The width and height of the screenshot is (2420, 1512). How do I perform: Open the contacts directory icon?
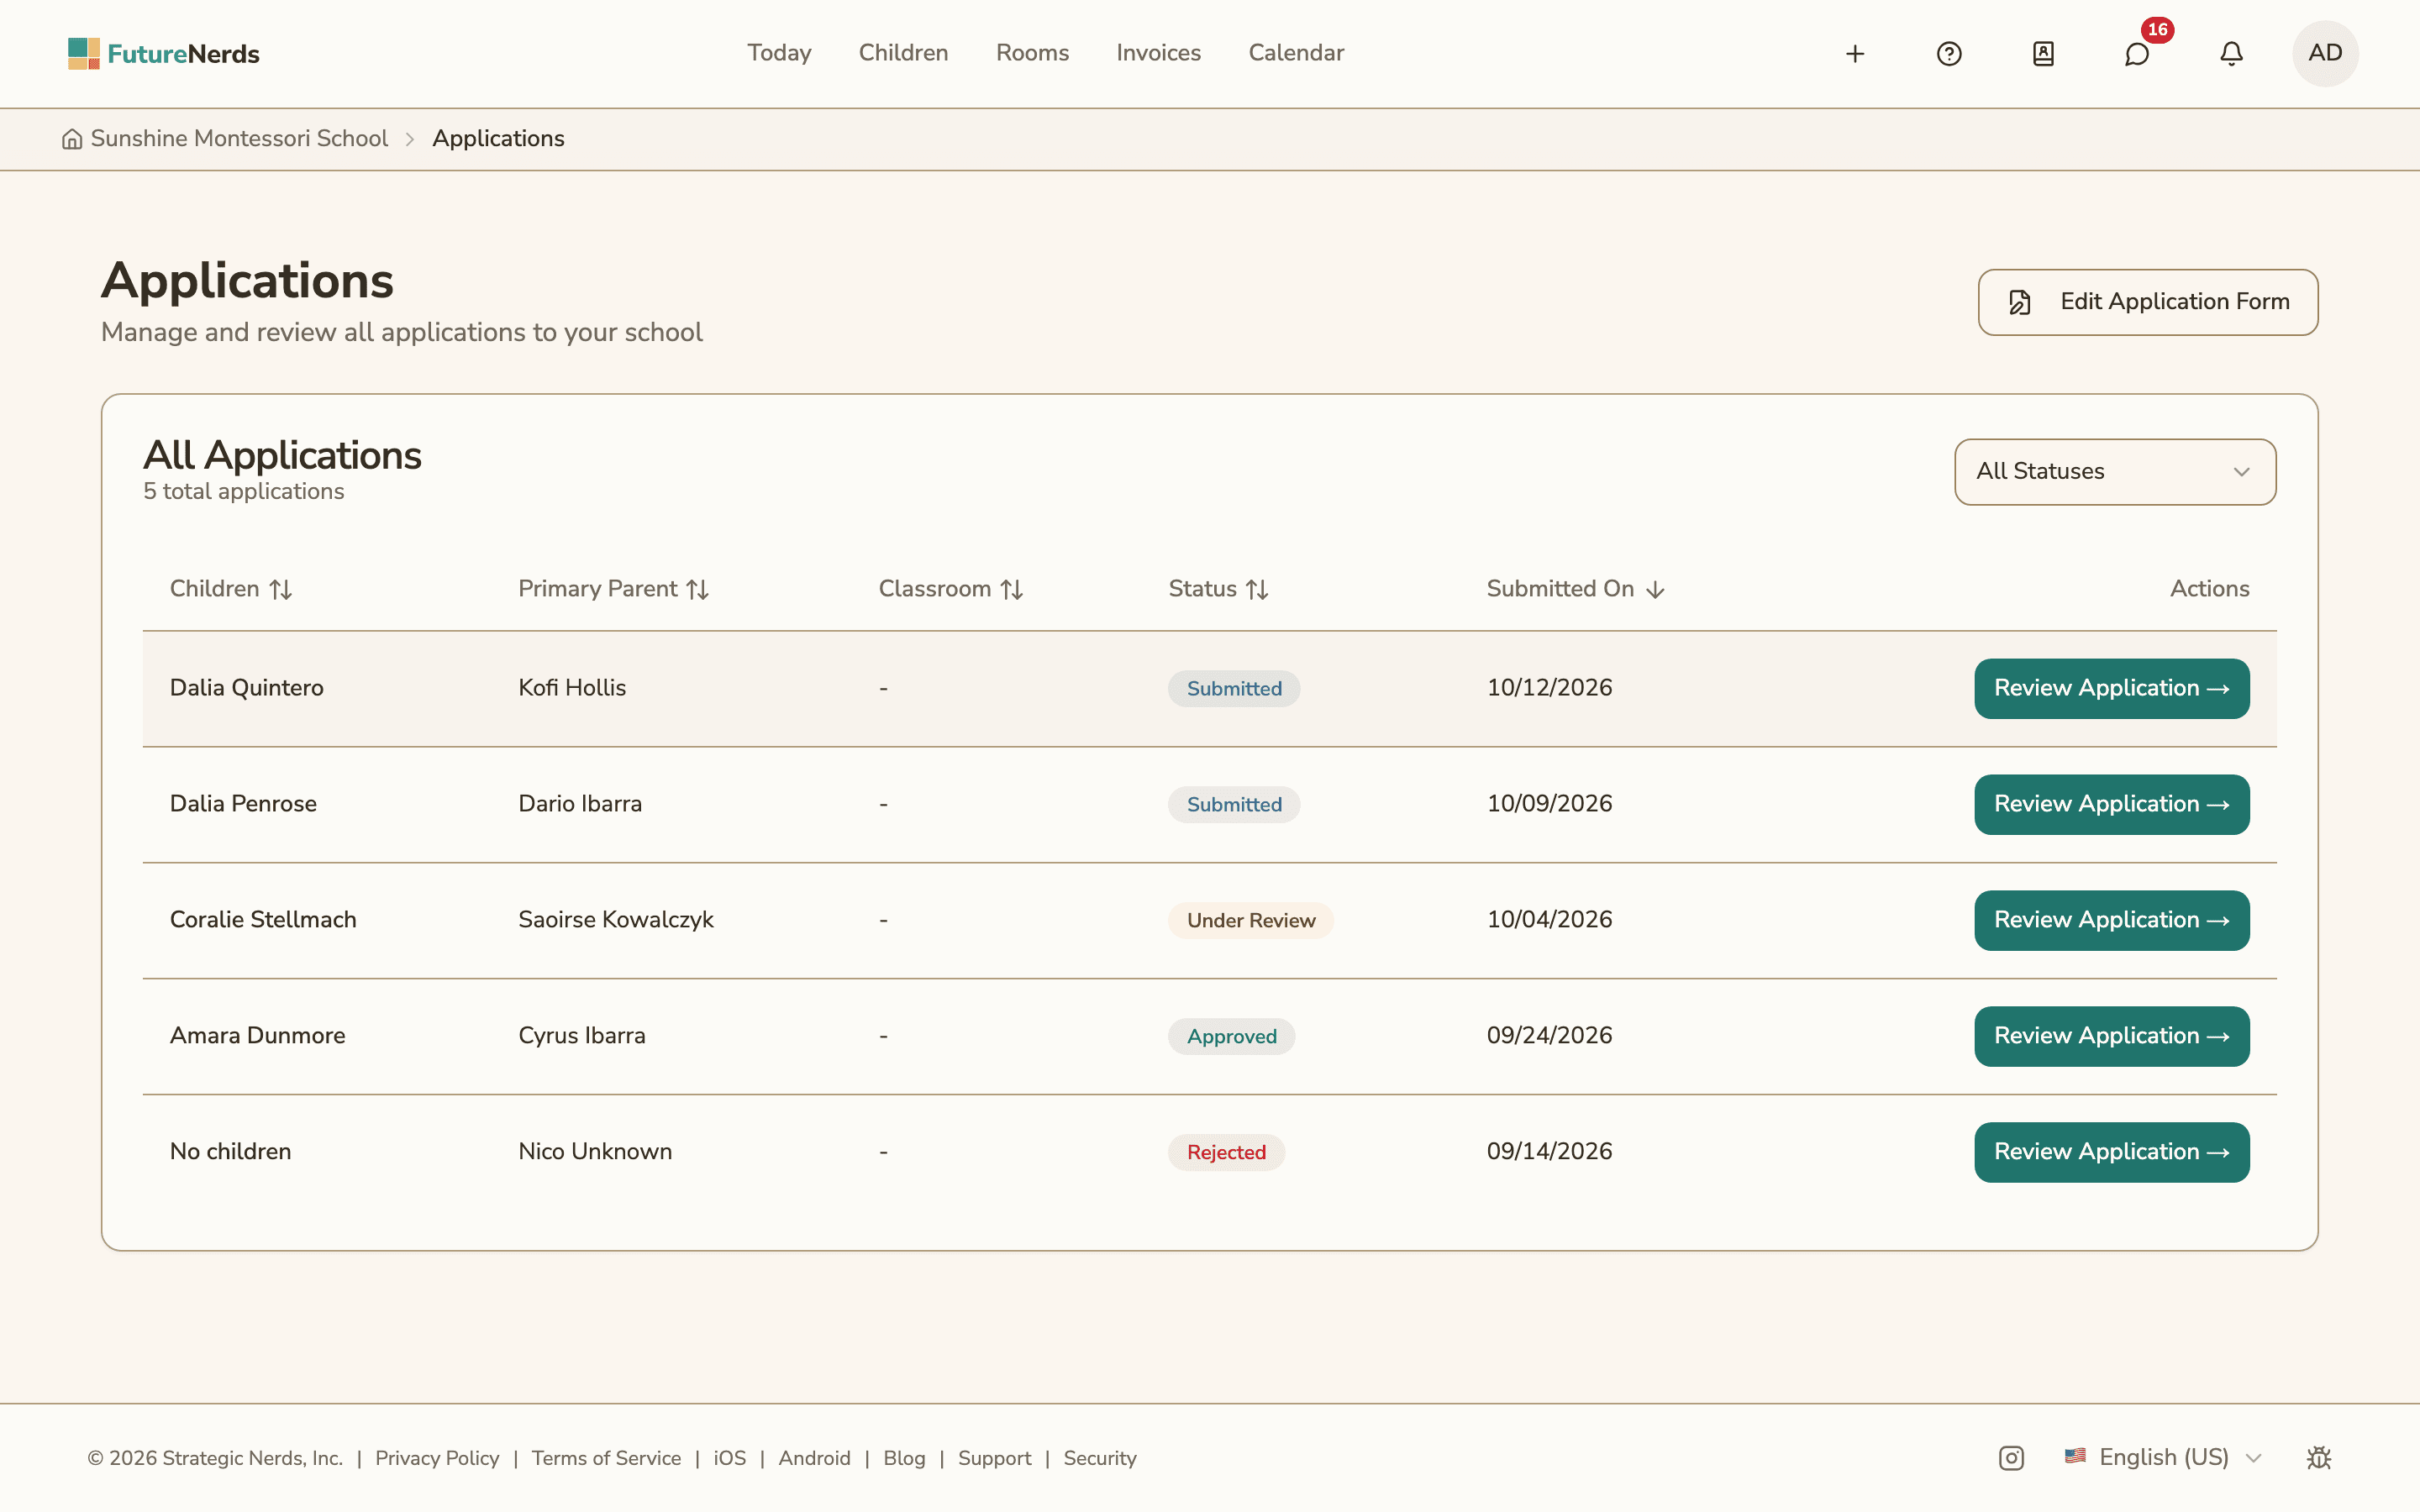coord(2043,54)
